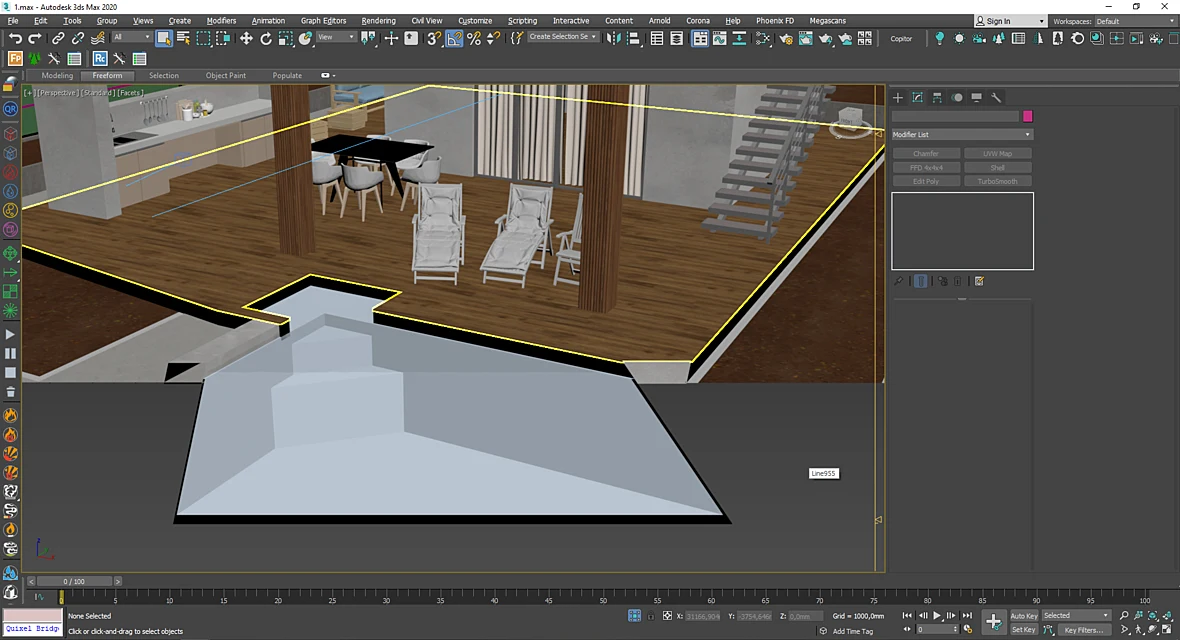Select the Scale transform tool
The width and height of the screenshot is (1180, 640).
[285, 38]
